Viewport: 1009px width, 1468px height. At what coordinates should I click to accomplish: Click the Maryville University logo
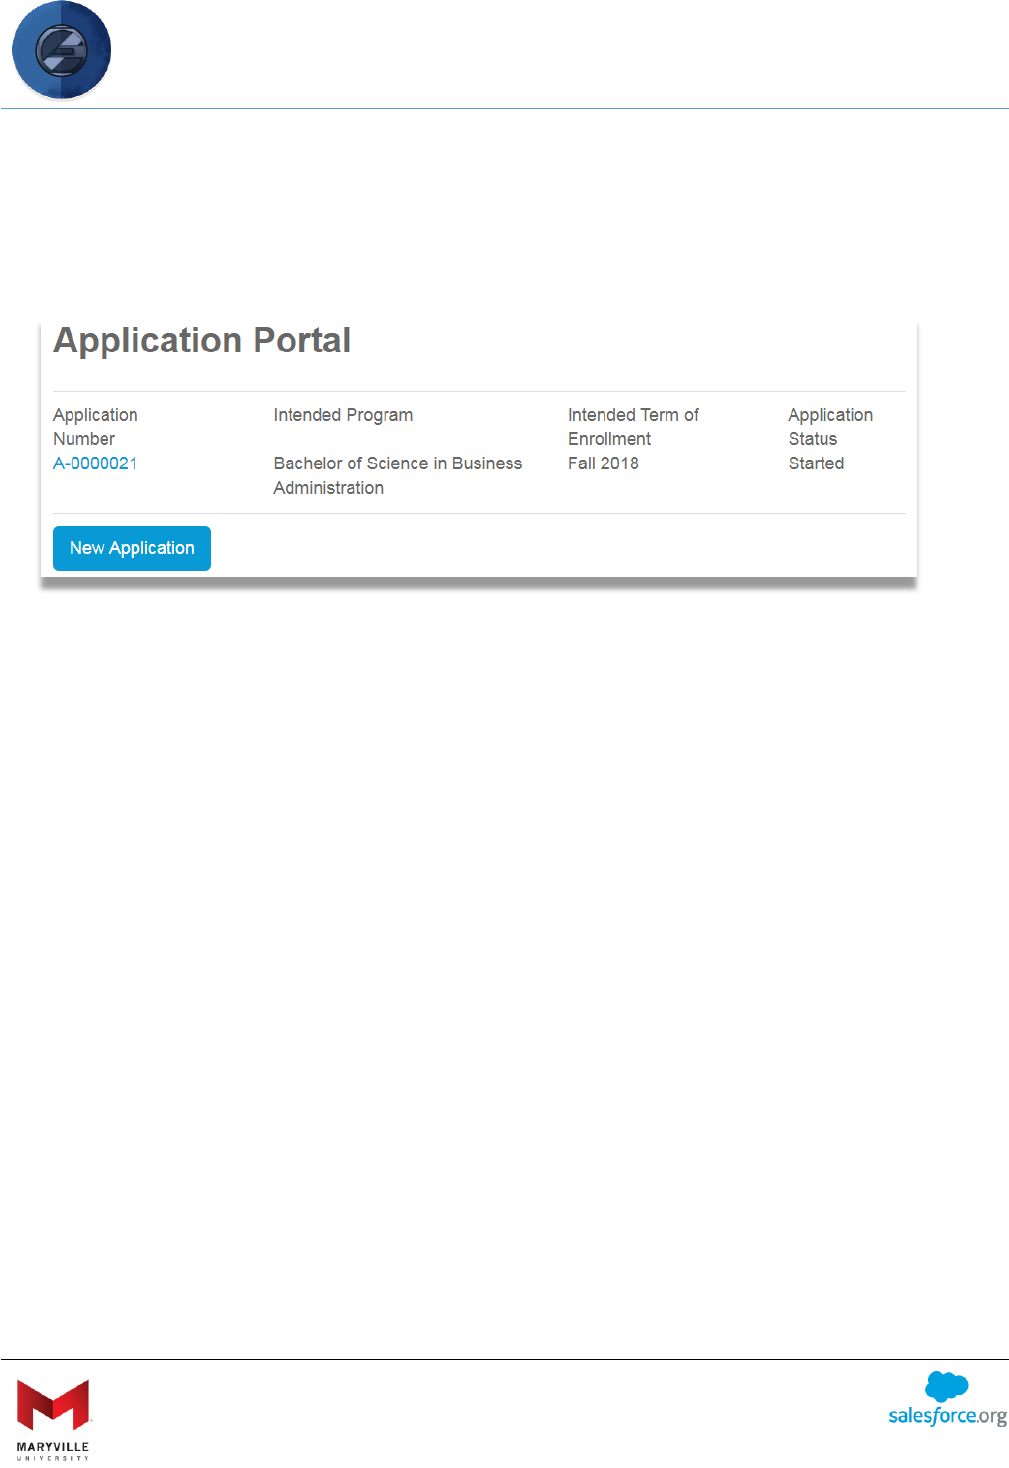(x=54, y=1419)
